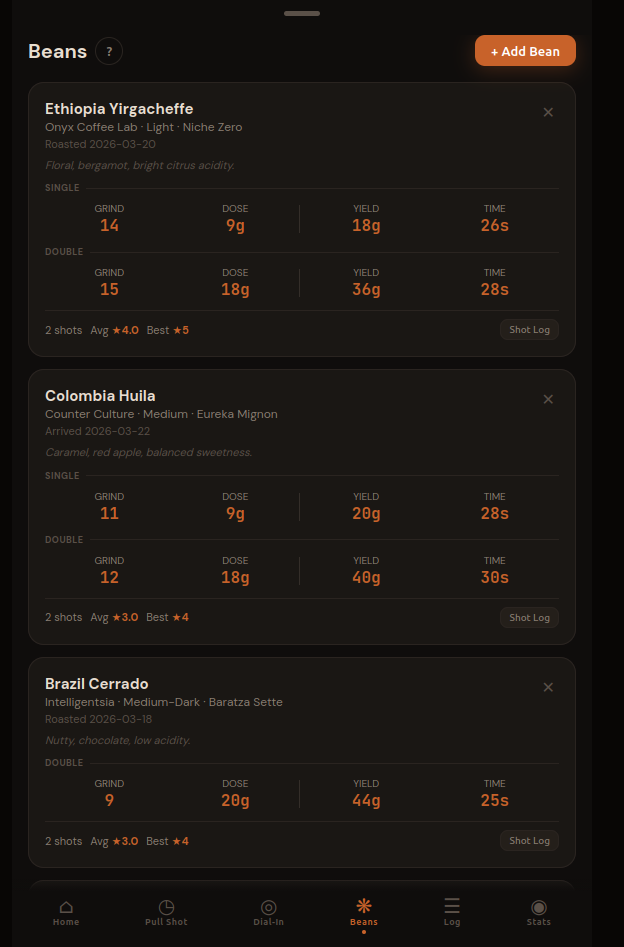
Task: Go to the Home tab icon
Action: [x=66, y=911]
